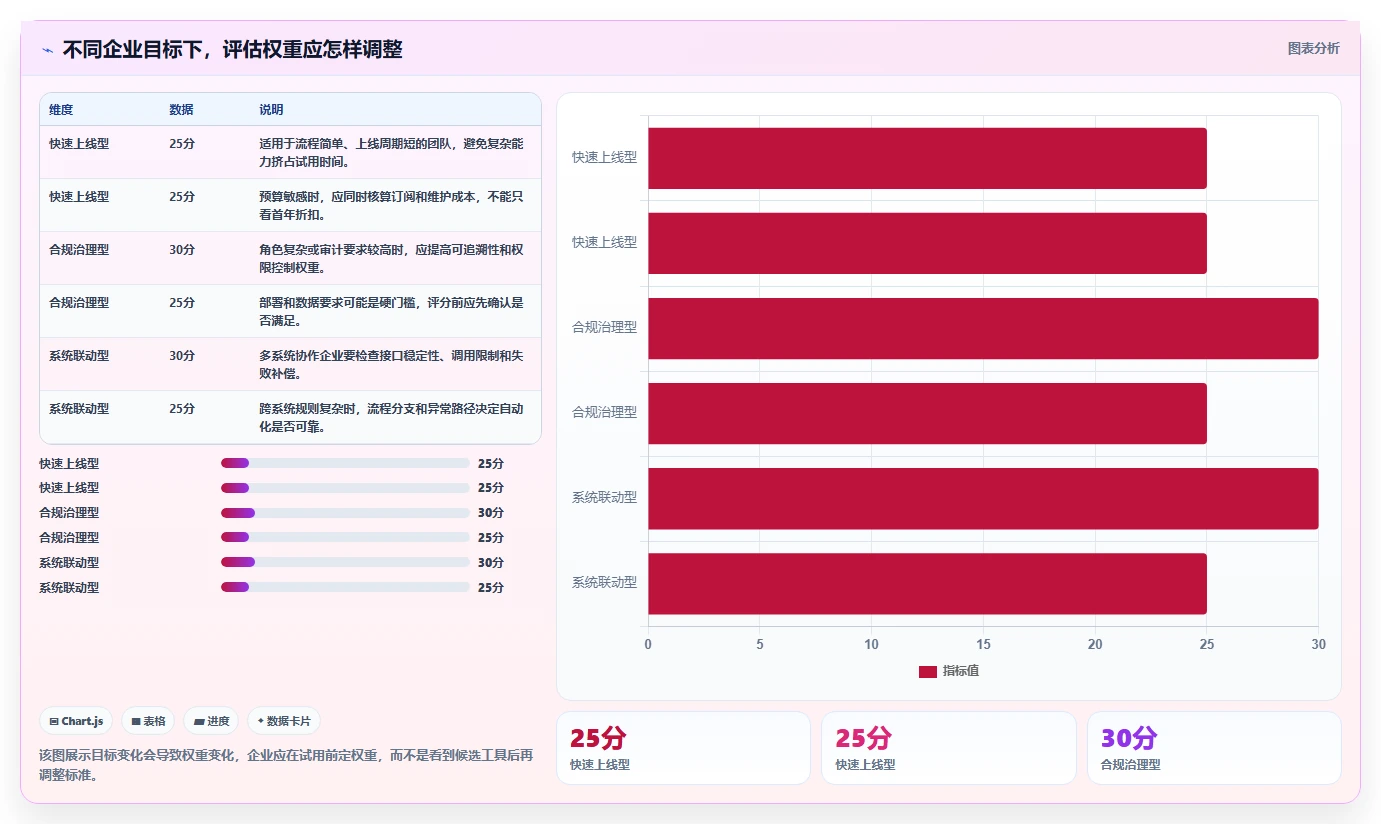The height and width of the screenshot is (824, 1381).
Task: Click the 系统联动型 chart bar reaching 25
Action: [927, 583]
